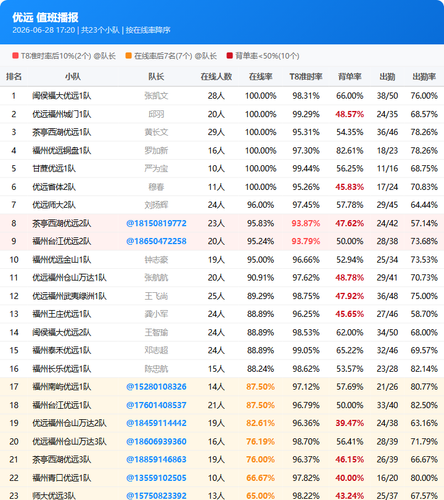Click the red 45.65% value

pyautogui.click(x=350, y=314)
